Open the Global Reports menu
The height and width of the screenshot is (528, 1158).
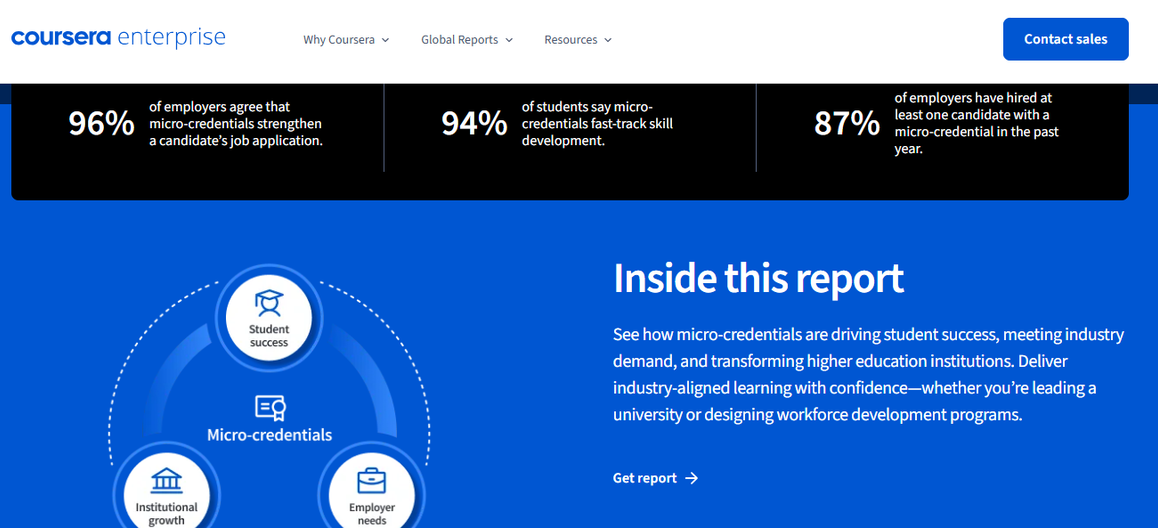467,40
